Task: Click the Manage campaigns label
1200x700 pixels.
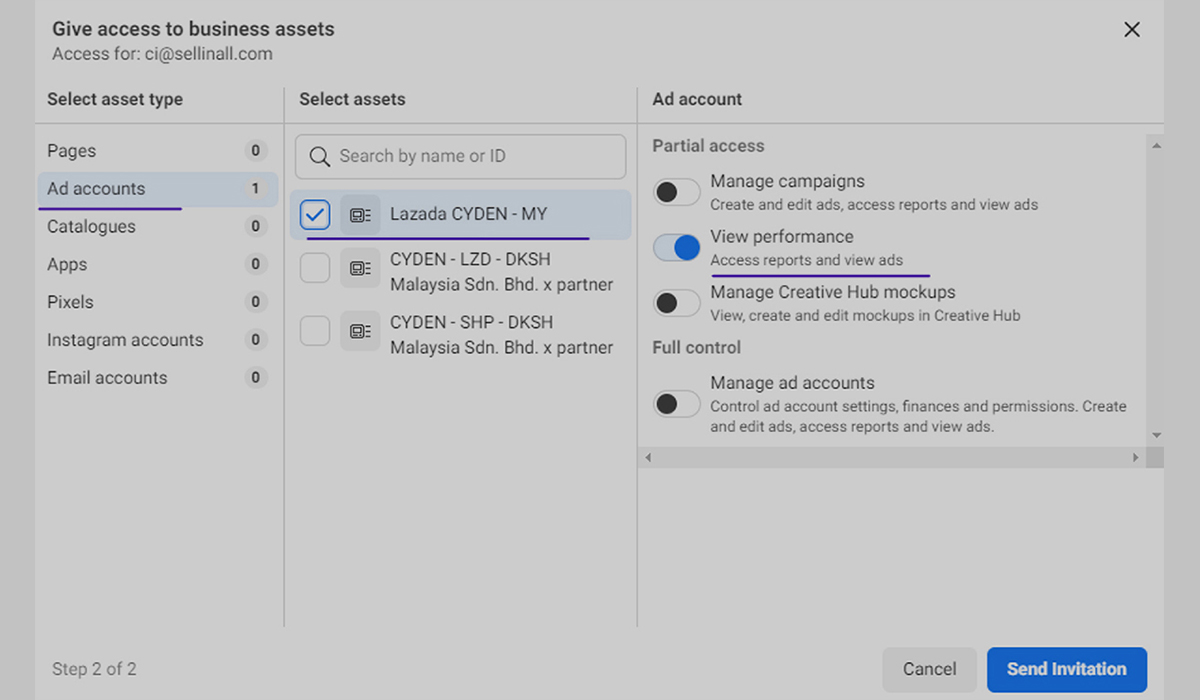Action: pyautogui.click(x=787, y=182)
